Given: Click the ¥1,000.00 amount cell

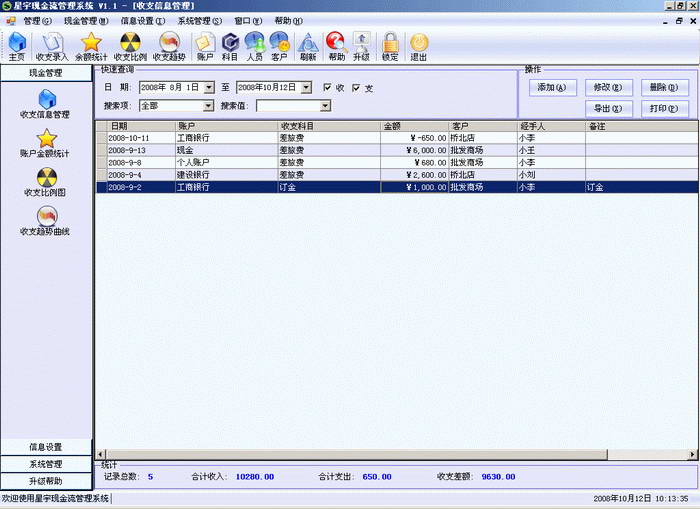Looking at the screenshot, I should pyautogui.click(x=414, y=187).
